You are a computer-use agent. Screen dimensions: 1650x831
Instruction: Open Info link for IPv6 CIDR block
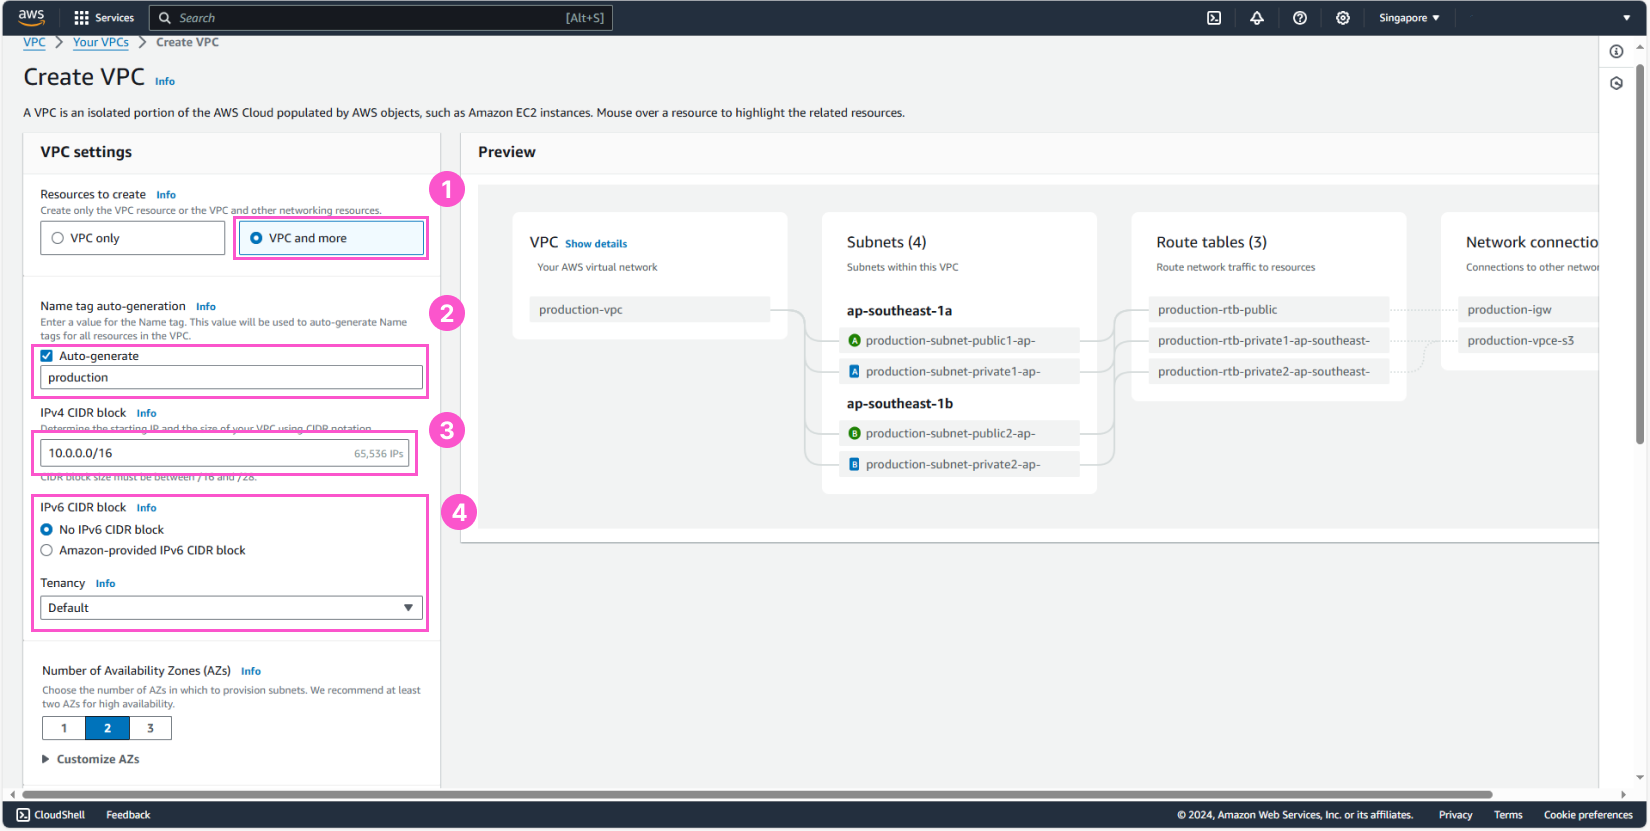(x=147, y=508)
